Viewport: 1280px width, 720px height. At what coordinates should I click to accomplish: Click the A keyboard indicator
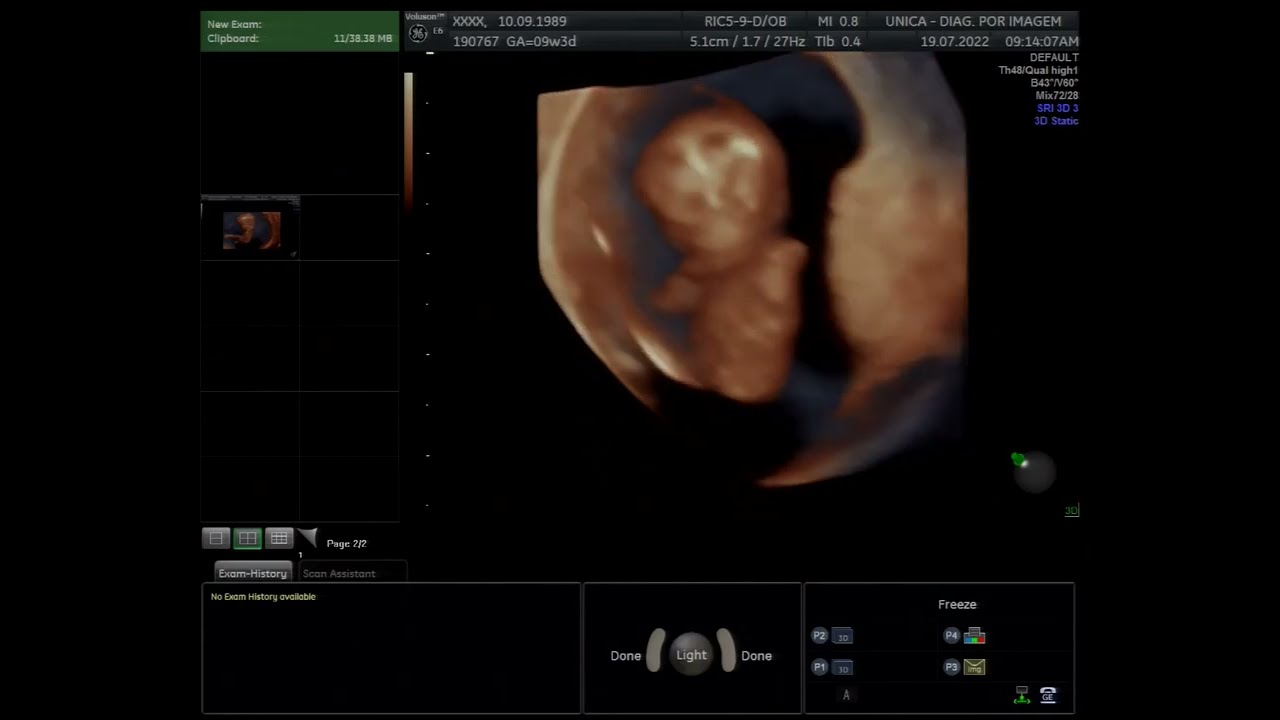[846, 695]
